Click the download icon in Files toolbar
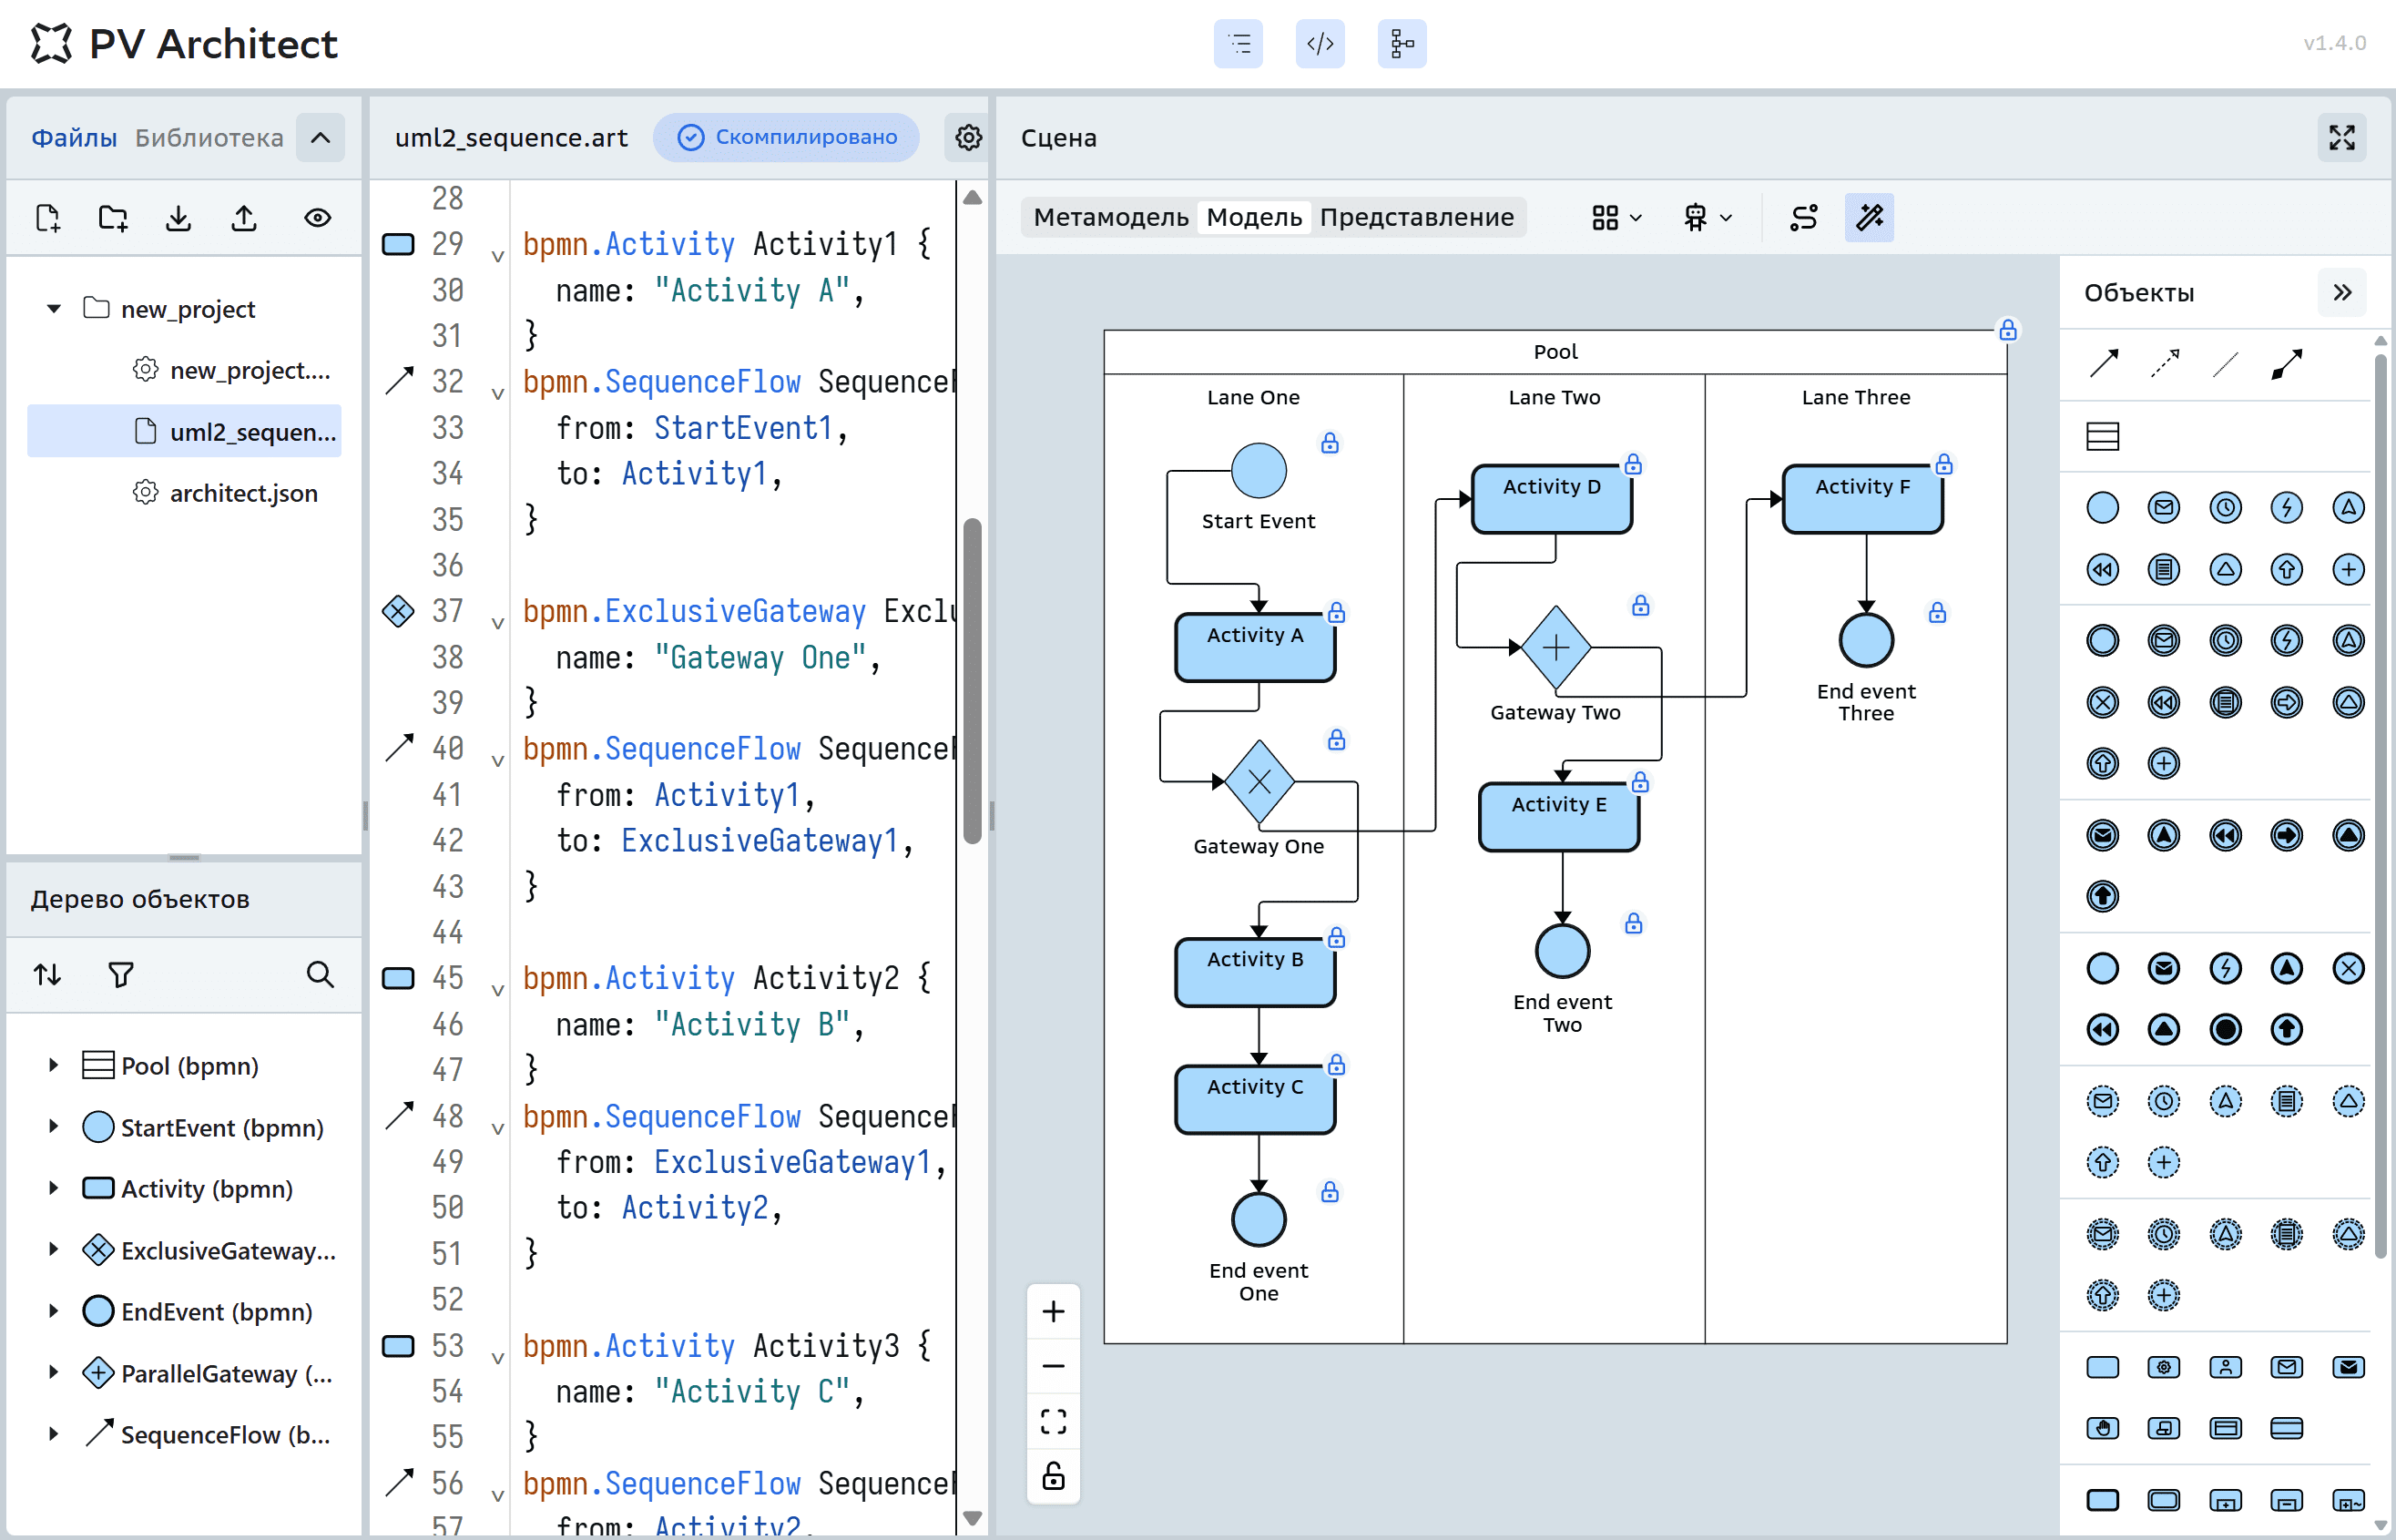2396x1540 pixels. pyautogui.click(x=178, y=218)
